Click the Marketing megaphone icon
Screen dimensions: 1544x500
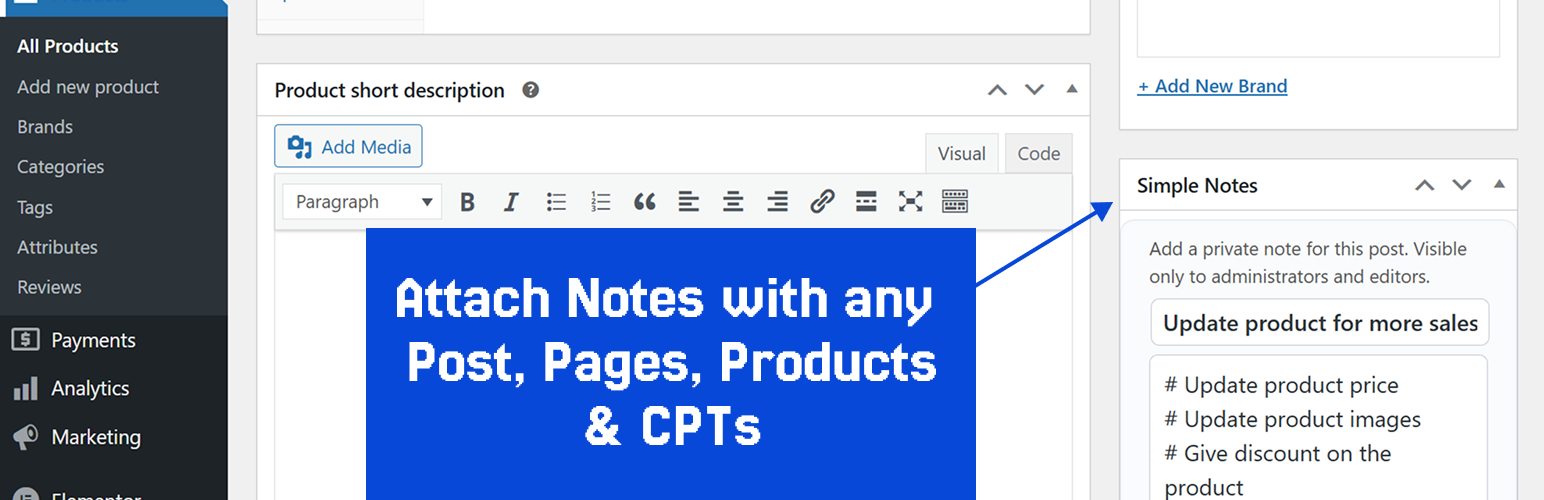click(x=26, y=437)
